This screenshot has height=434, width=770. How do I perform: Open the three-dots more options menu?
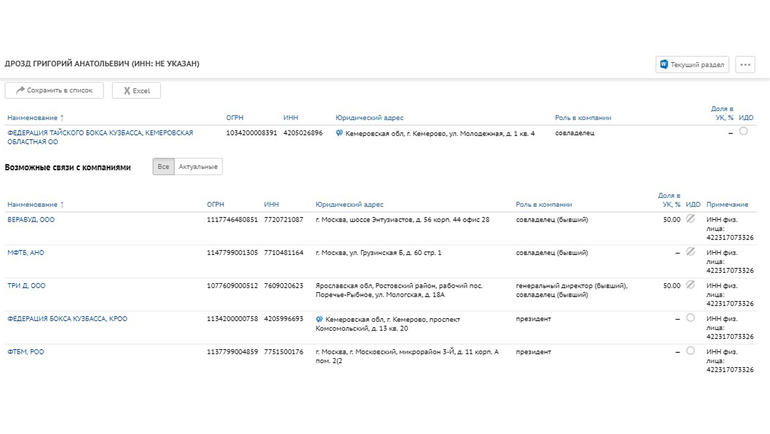point(744,65)
